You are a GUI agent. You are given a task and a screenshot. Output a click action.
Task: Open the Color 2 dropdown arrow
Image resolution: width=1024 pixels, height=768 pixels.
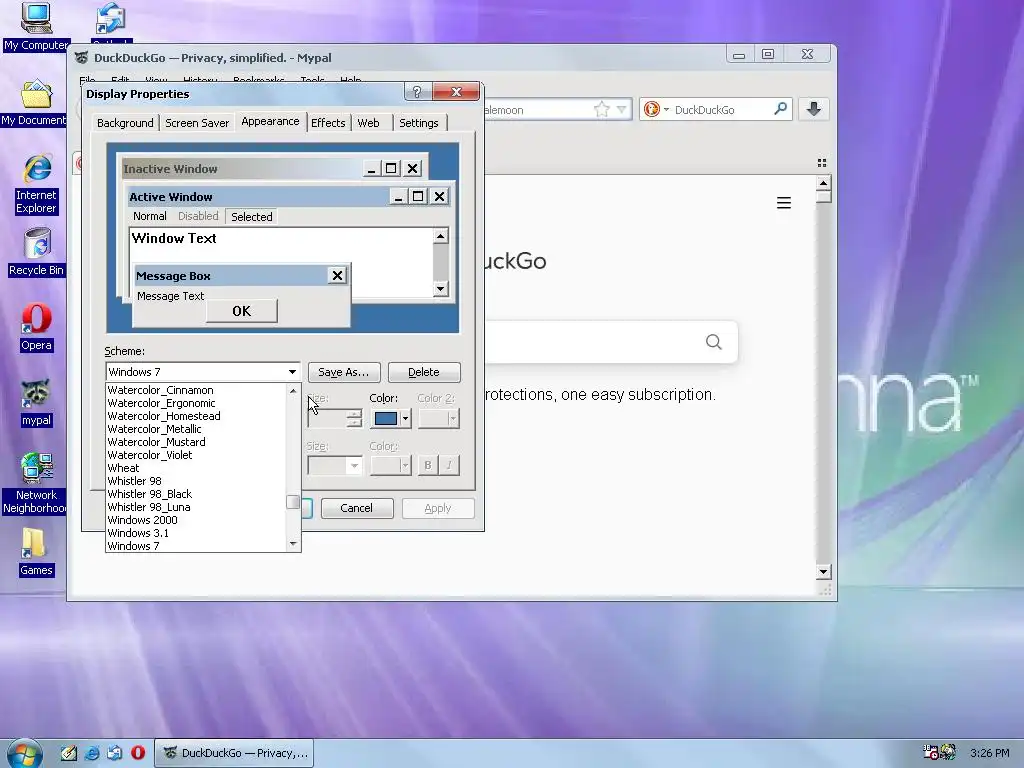coord(453,419)
